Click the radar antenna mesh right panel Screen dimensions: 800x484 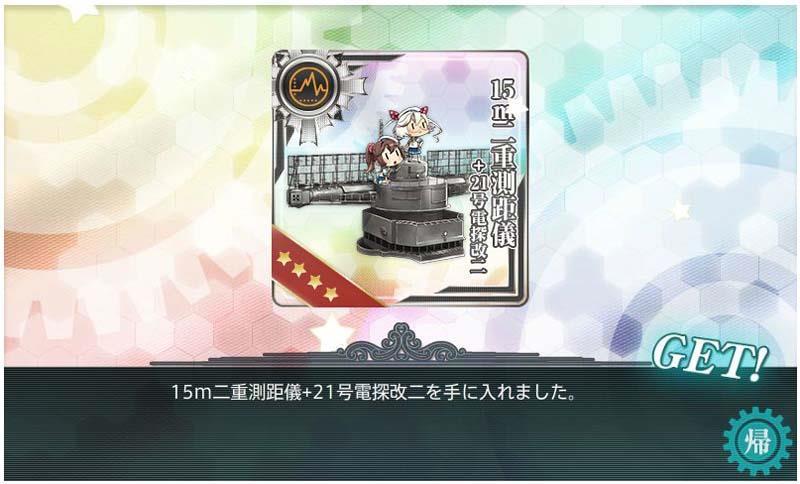(x=456, y=161)
